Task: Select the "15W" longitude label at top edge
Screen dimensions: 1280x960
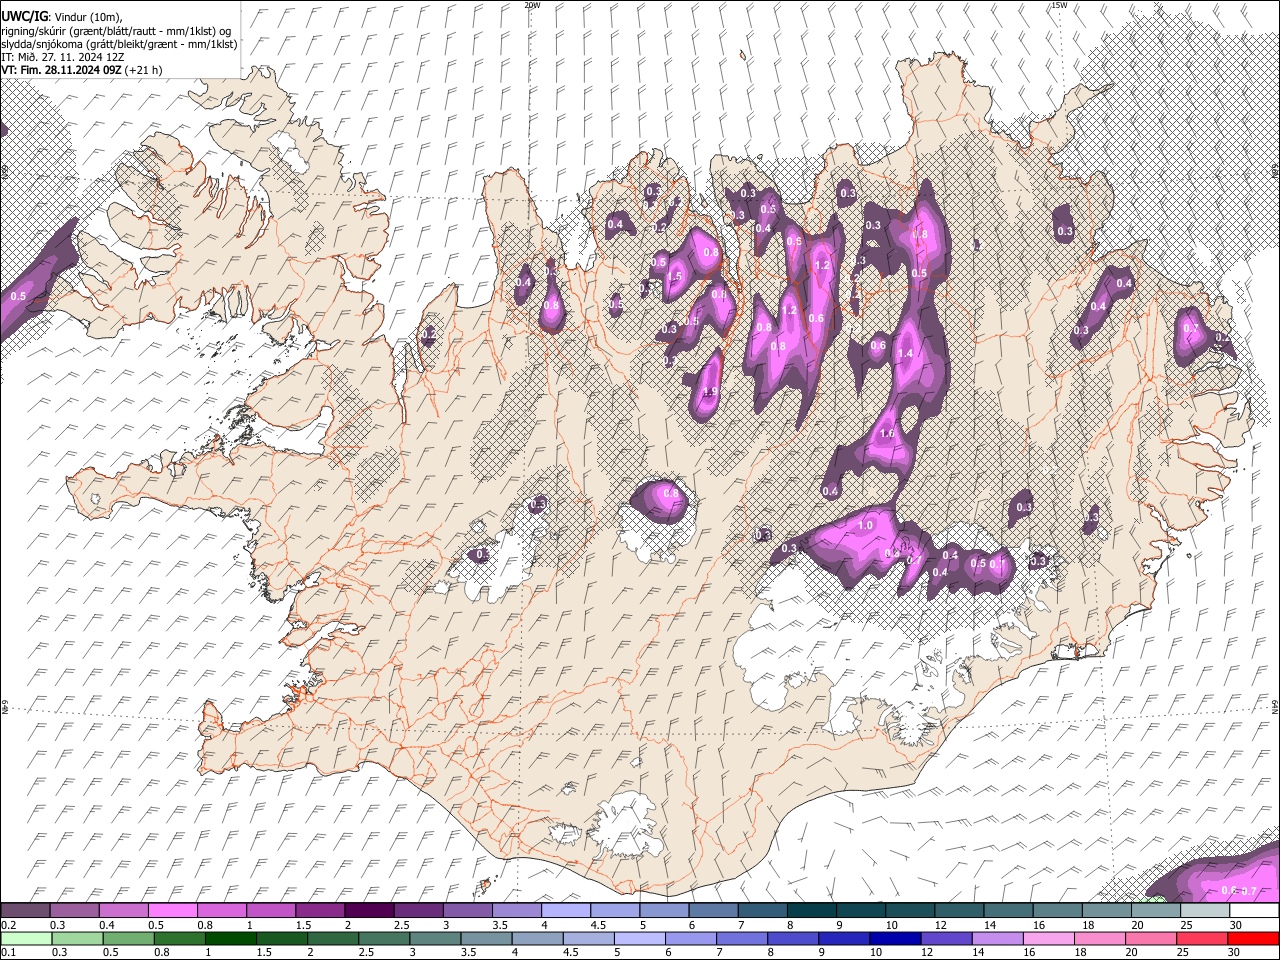Action: point(1059,5)
